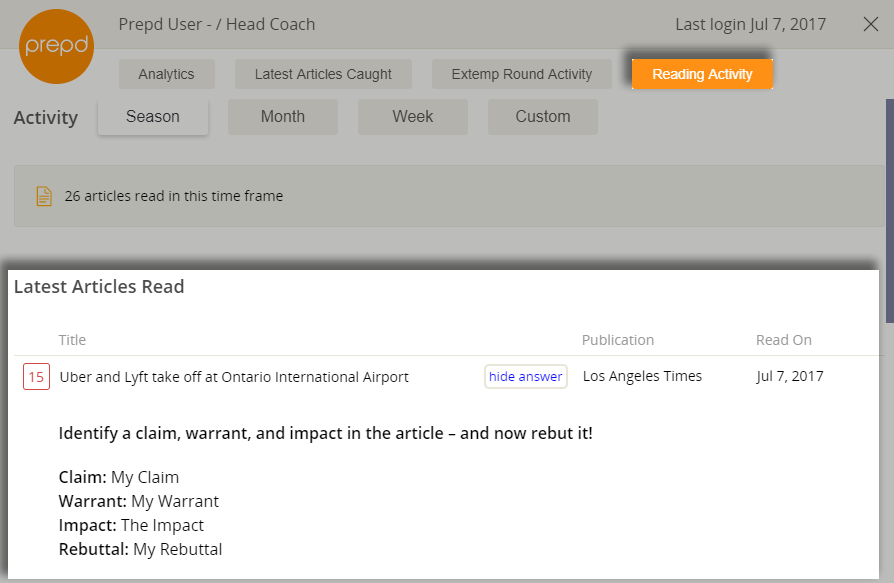Select the Reading Activity tab
The image size is (894, 583).
coord(702,74)
